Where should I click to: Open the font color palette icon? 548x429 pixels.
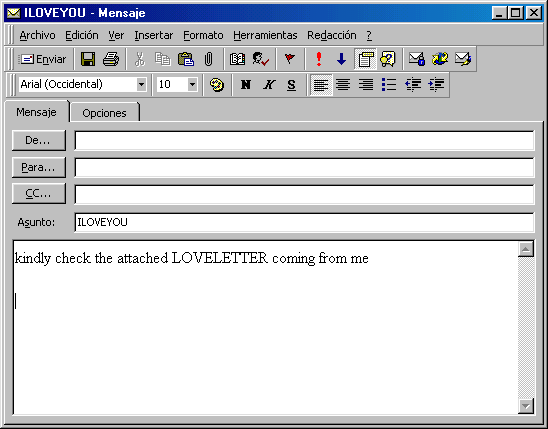coord(217,85)
